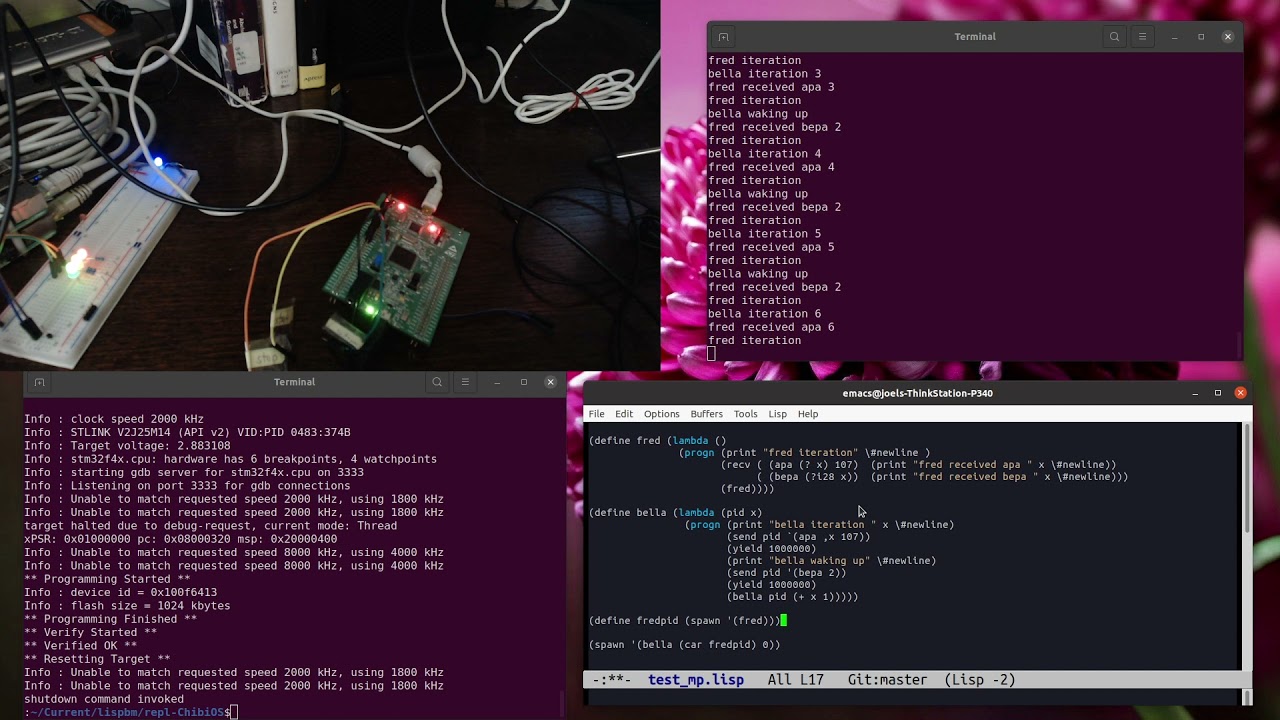Open the Emacs Tools menu

click(745, 414)
